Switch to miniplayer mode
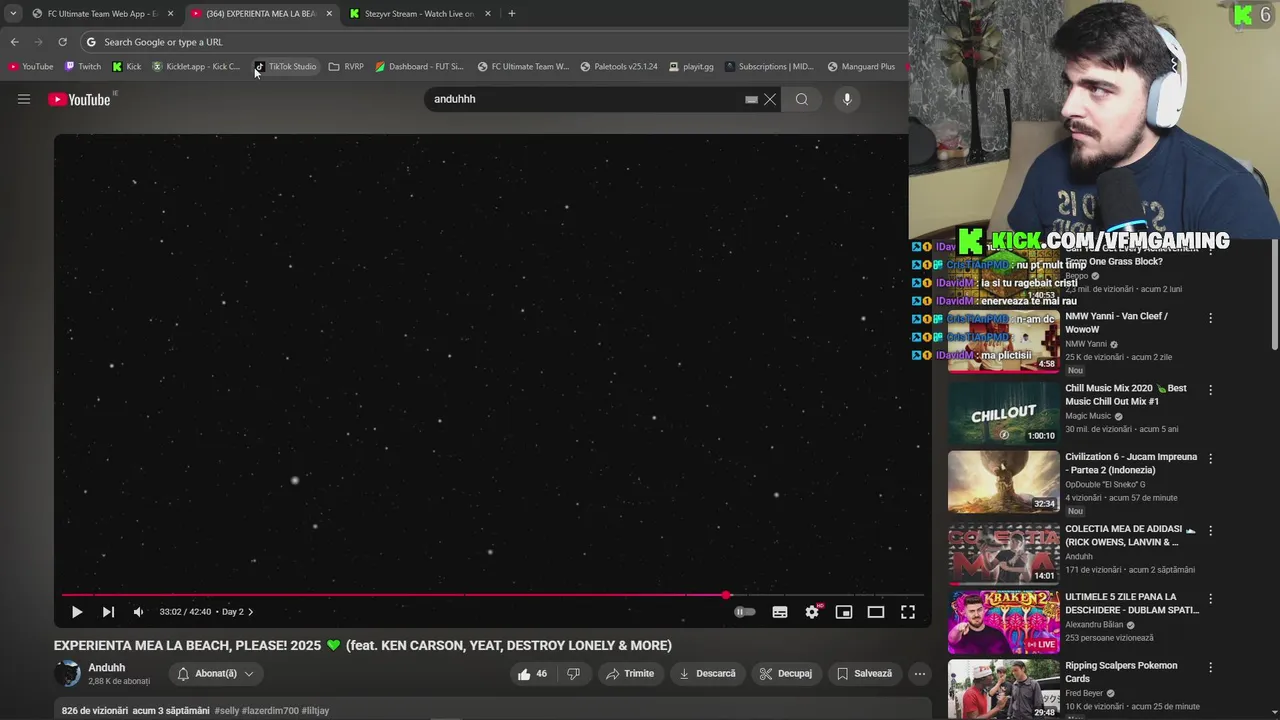The width and height of the screenshot is (1280, 720). point(844,612)
